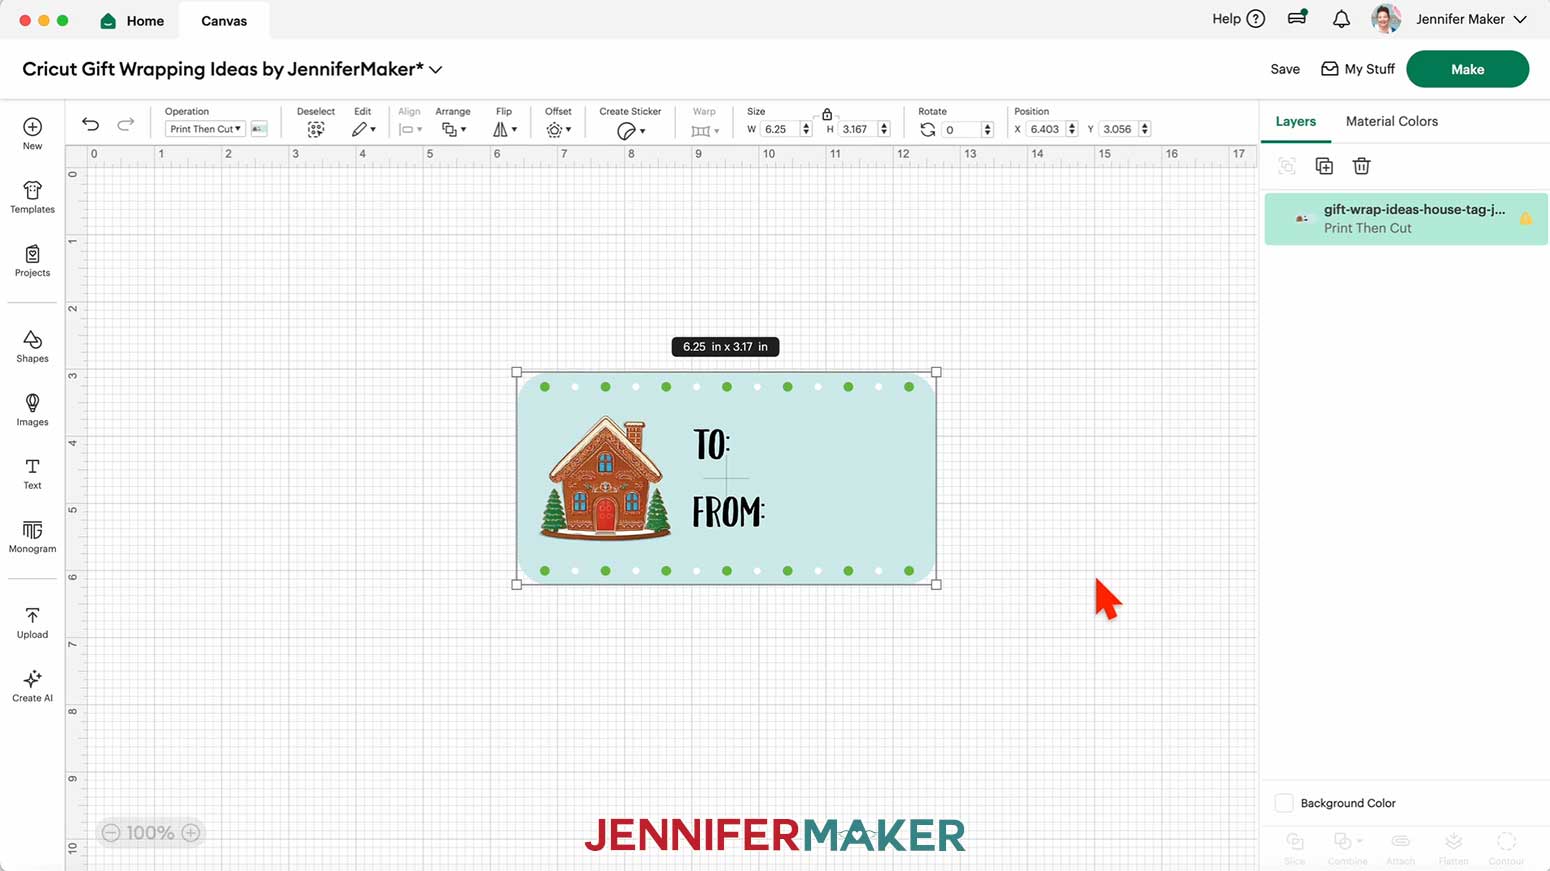Click the Y position input field
This screenshot has height=871, width=1550.
1118,129
